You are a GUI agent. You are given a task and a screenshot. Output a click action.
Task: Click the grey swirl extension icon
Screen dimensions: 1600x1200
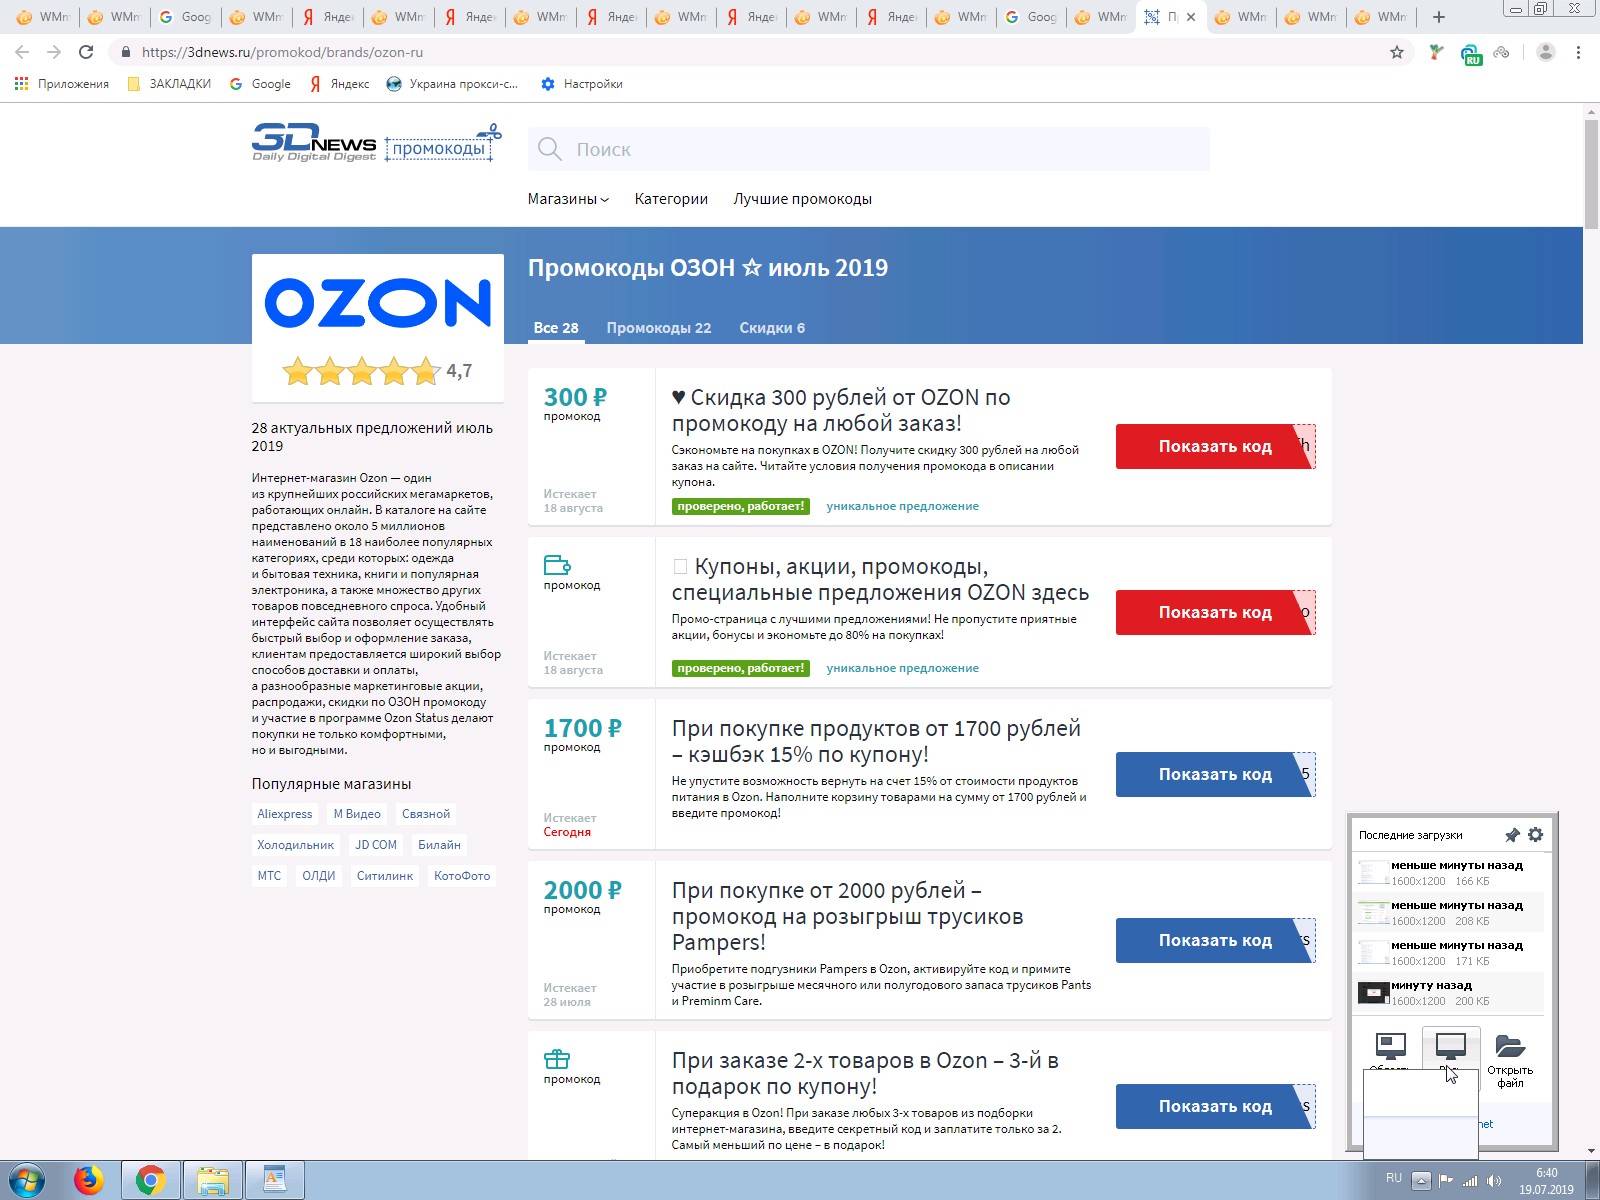point(1501,52)
